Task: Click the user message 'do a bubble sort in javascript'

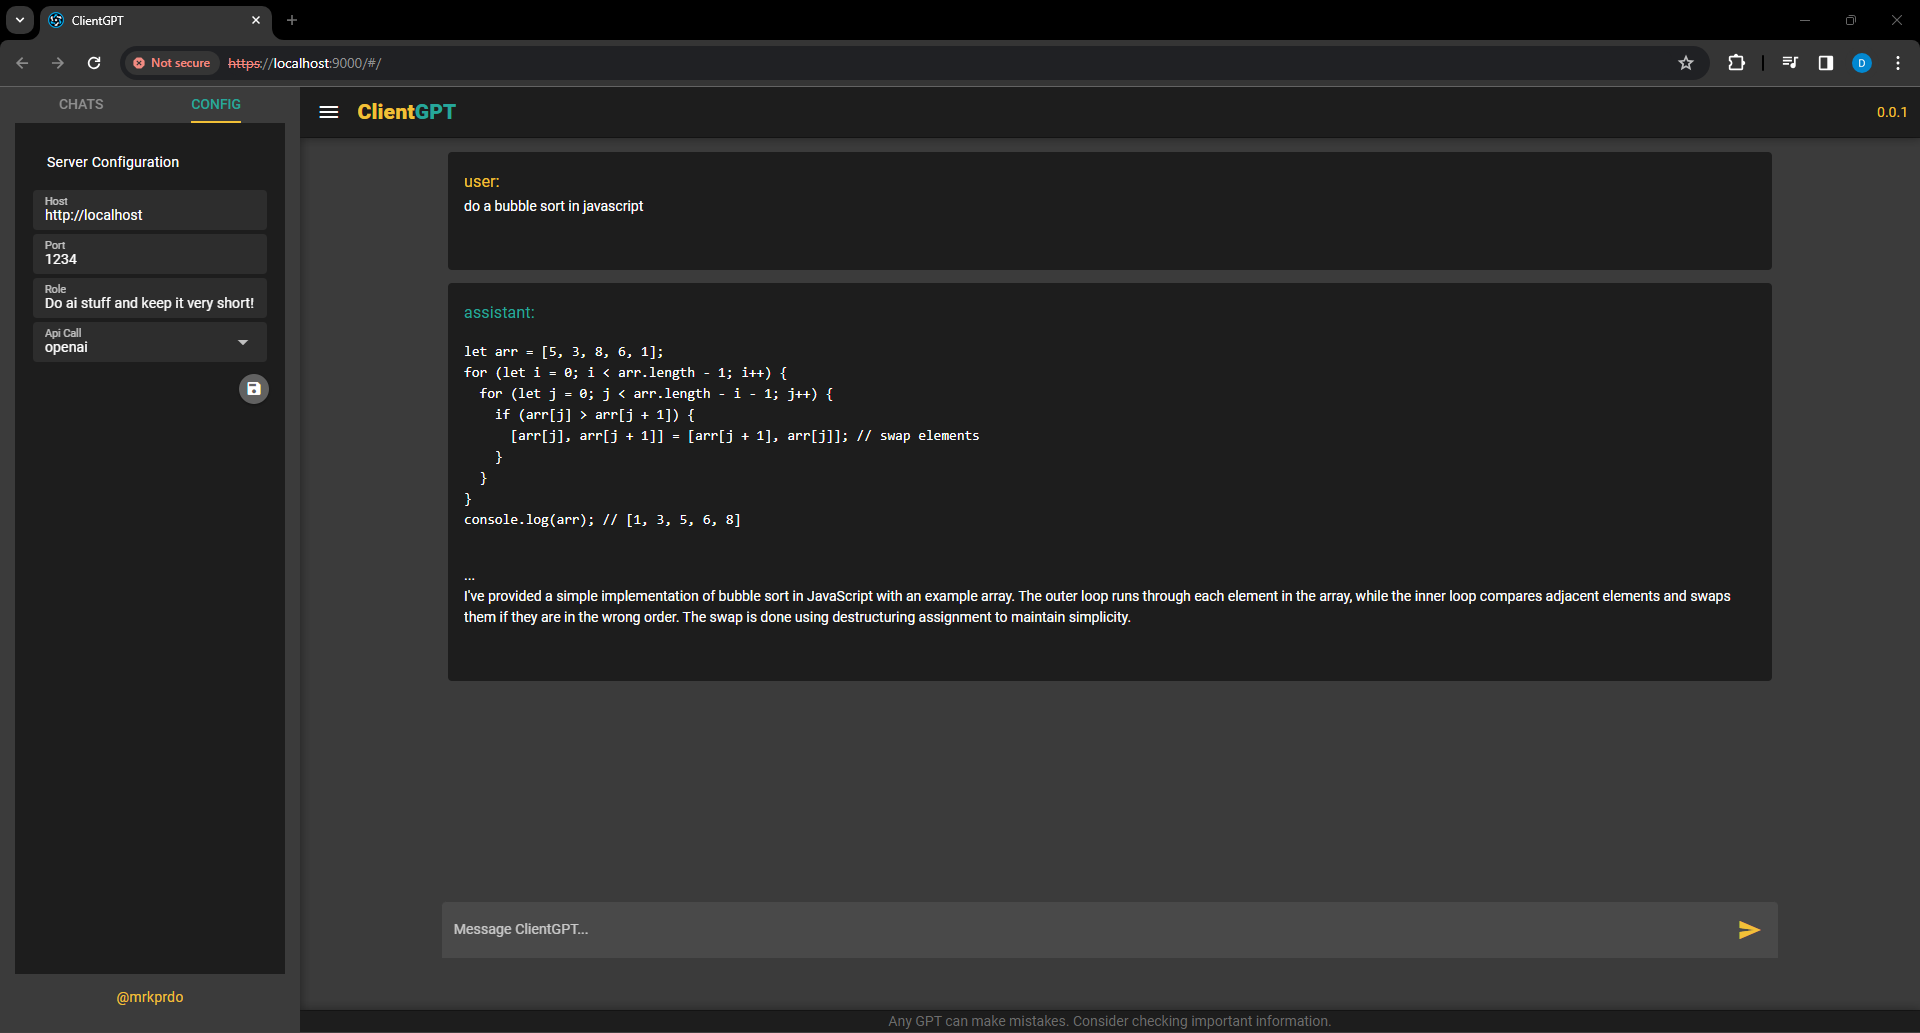Action: click(x=553, y=206)
